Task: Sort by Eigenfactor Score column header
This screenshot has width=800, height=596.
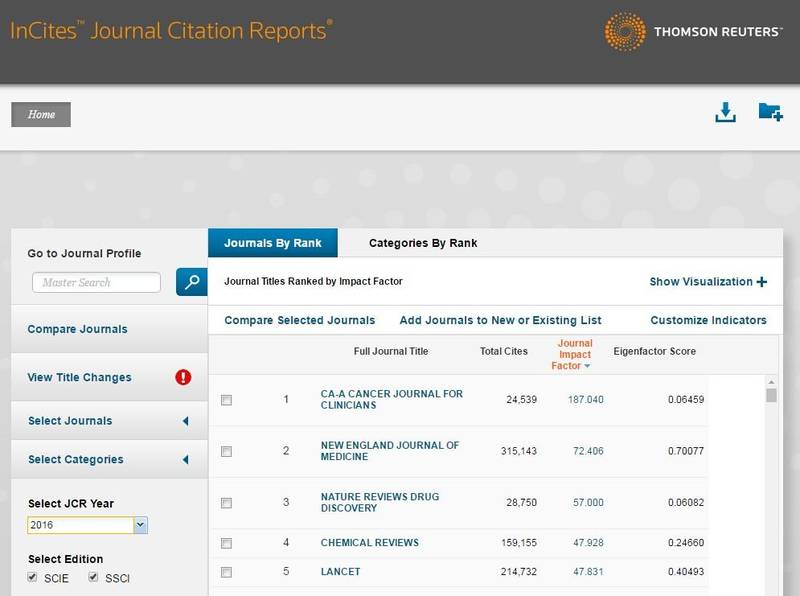Action: click(x=655, y=351)
